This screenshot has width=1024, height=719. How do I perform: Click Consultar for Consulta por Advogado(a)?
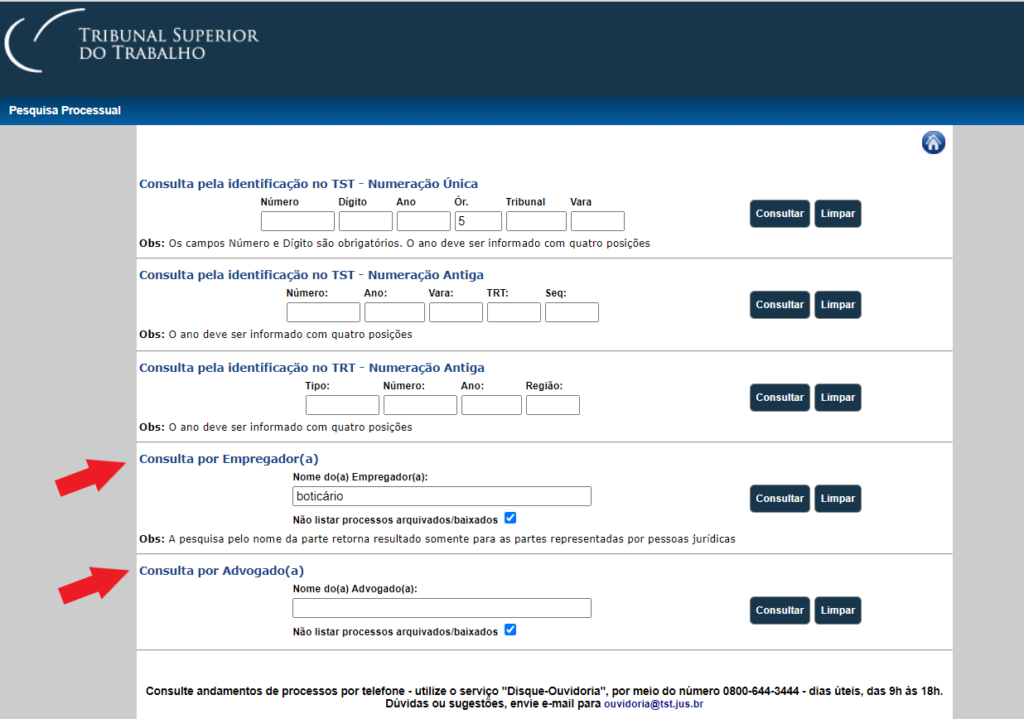[780, 610]
